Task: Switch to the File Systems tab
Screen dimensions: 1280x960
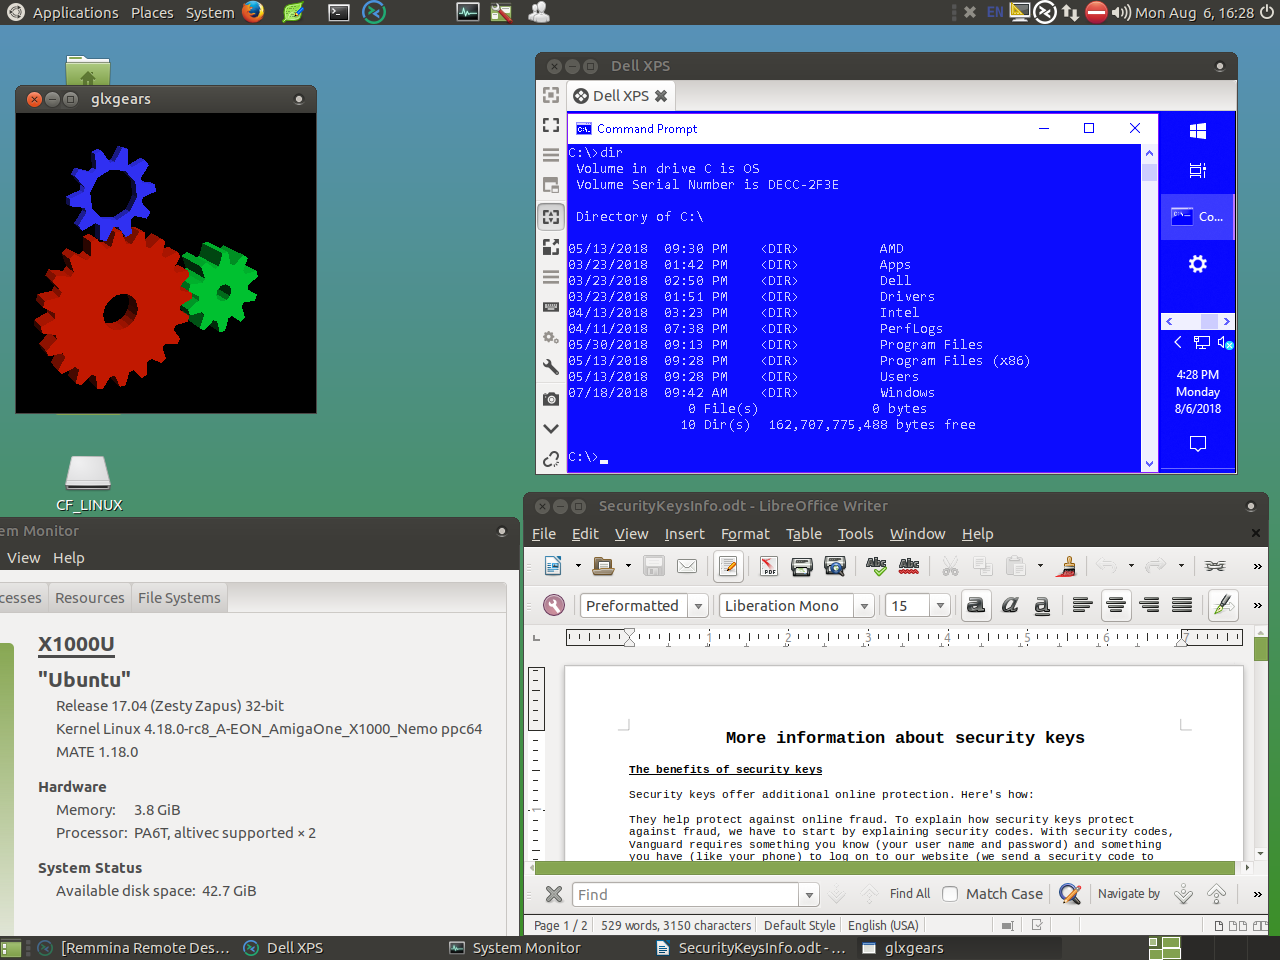Action: pos(179,598)
